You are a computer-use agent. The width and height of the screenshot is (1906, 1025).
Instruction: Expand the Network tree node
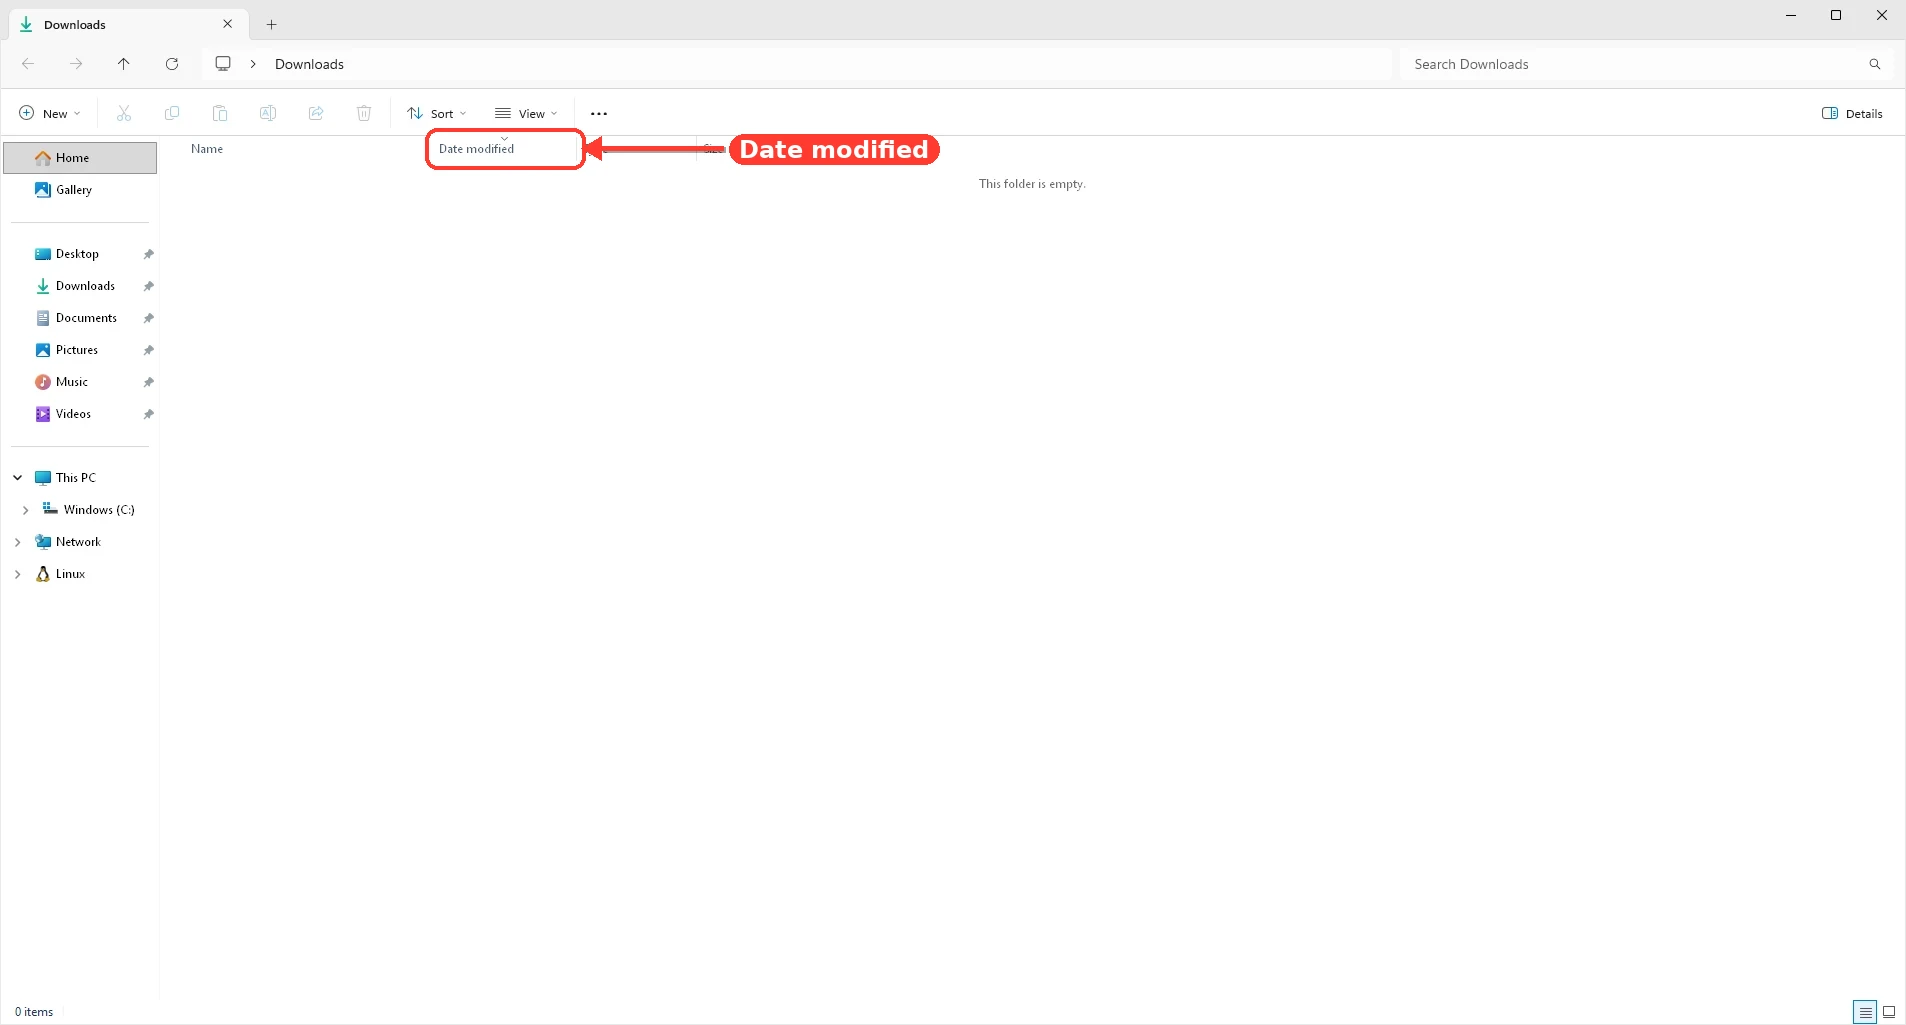18,542
